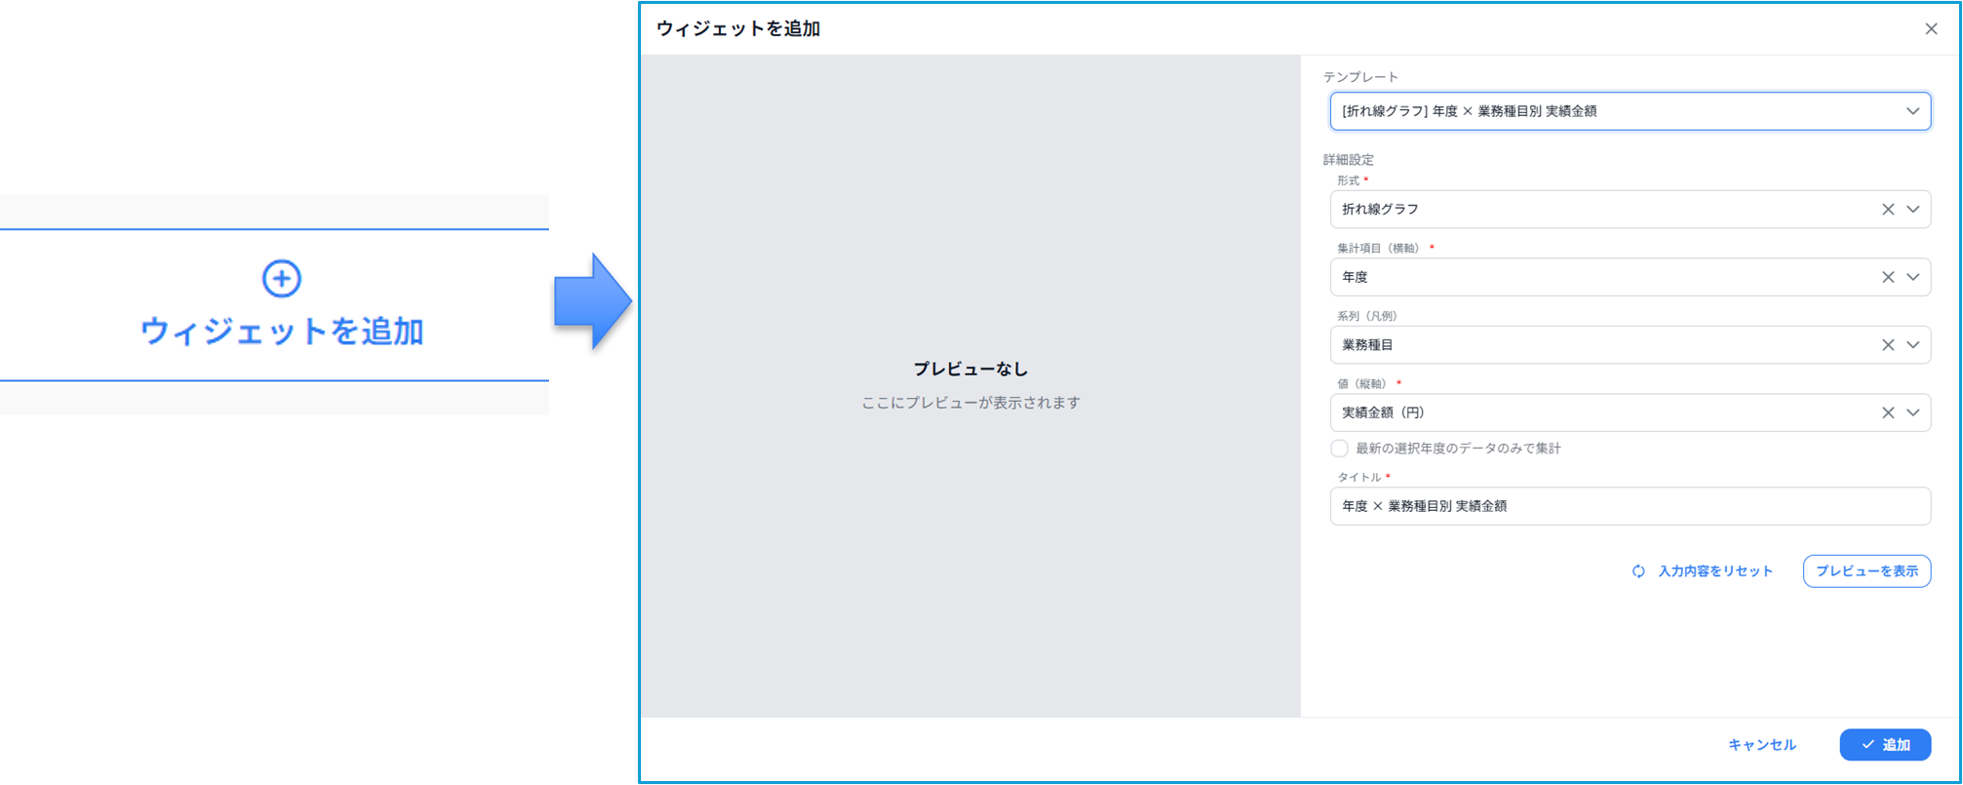Expand the 値(縦軸) dropdown chevron
This screenshot has height=785, width=1963.
click(x=1912, y=413)
